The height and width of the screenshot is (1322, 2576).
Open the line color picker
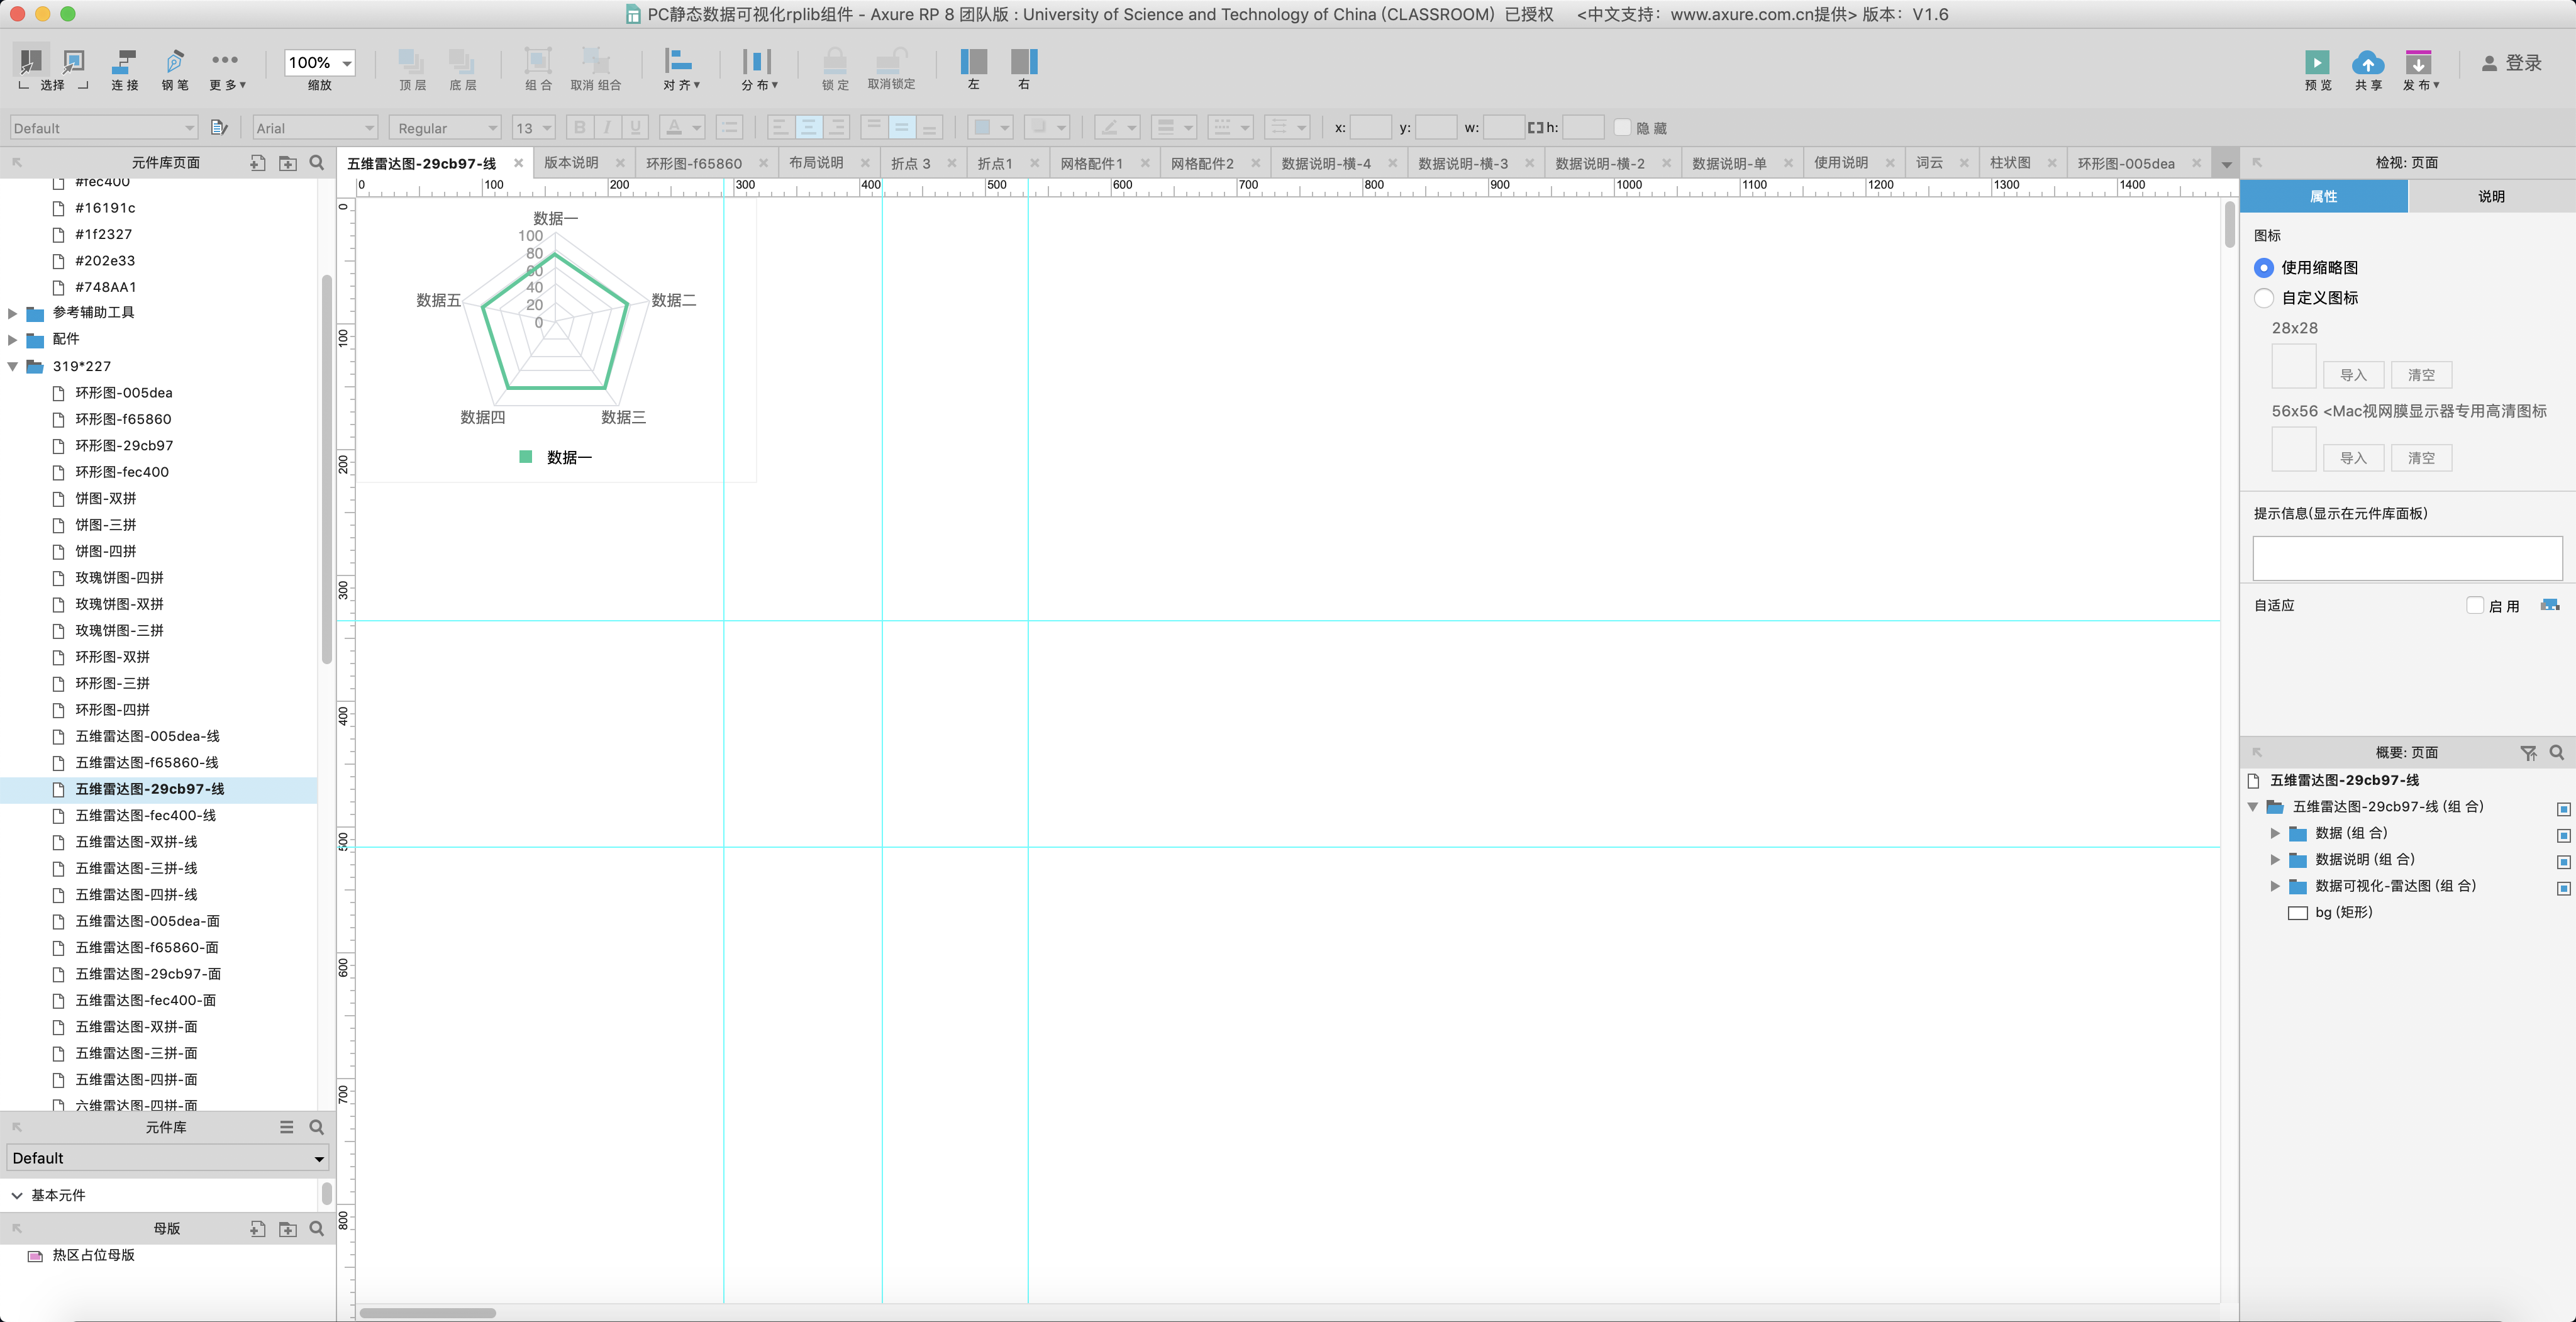pos(1117,127)
